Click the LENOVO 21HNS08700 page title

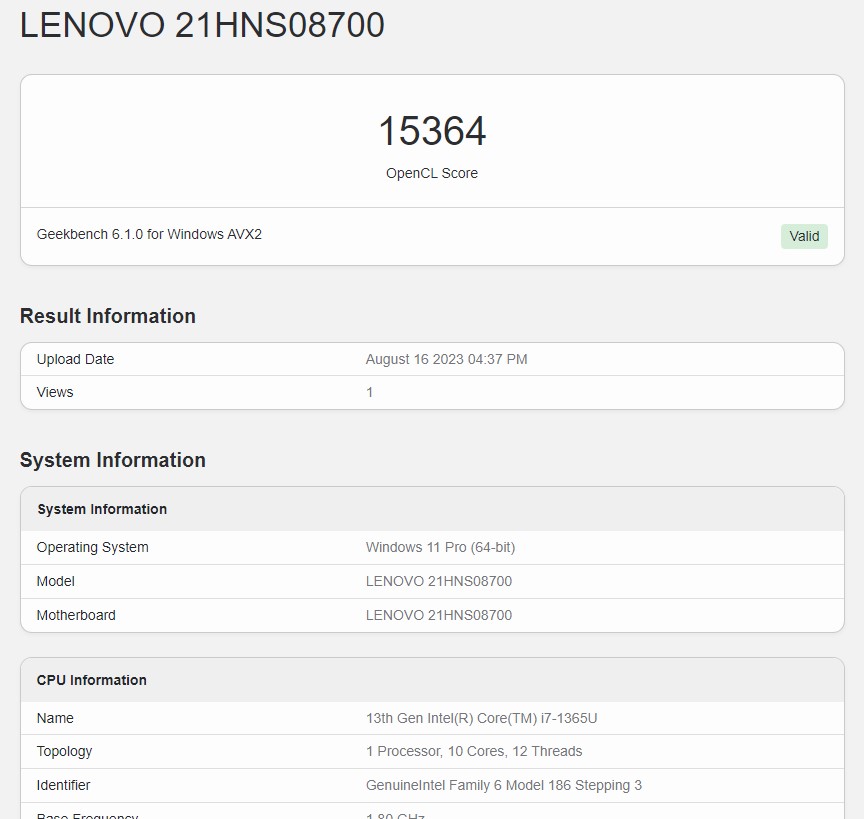pos(202,26)
